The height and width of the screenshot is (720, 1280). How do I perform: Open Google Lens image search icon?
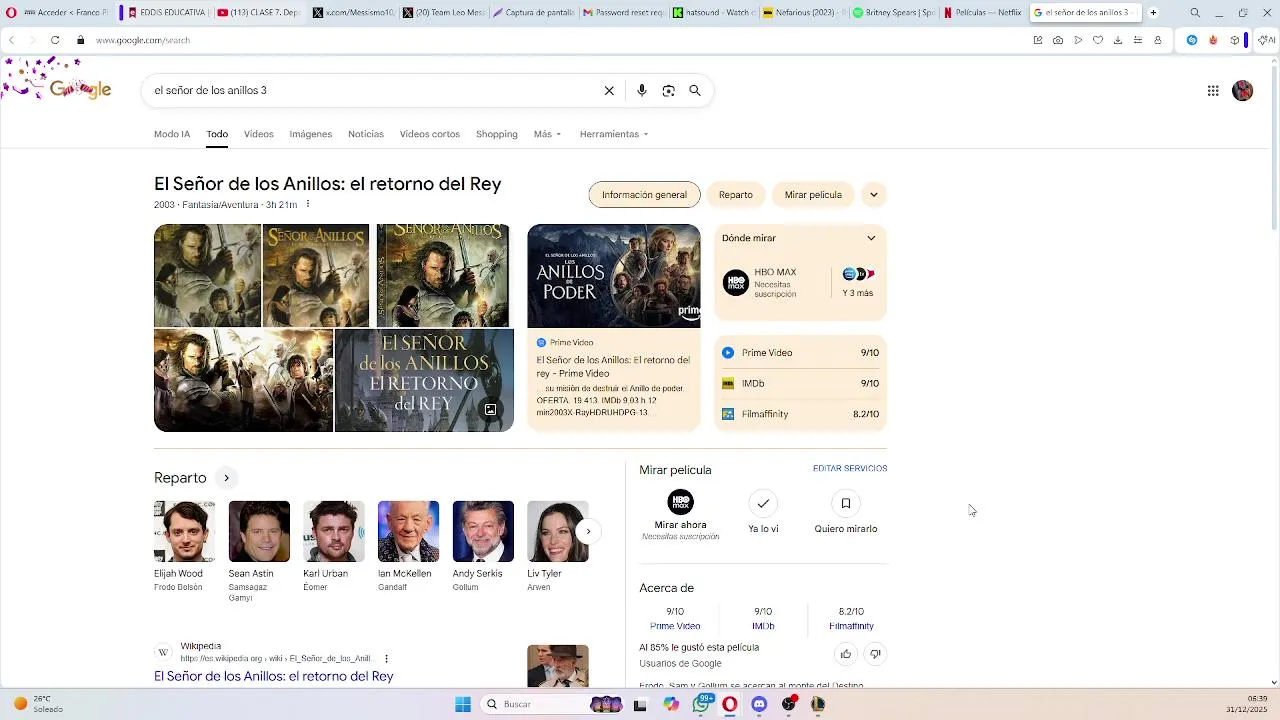[669, 90]
